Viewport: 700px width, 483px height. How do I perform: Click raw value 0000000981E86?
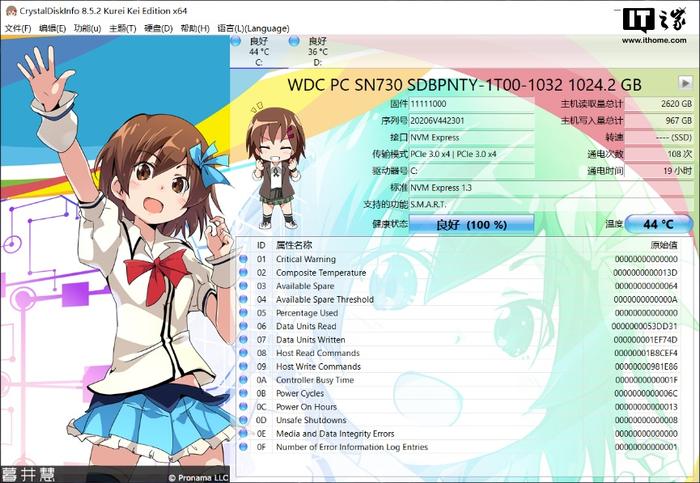coord(646,366)
